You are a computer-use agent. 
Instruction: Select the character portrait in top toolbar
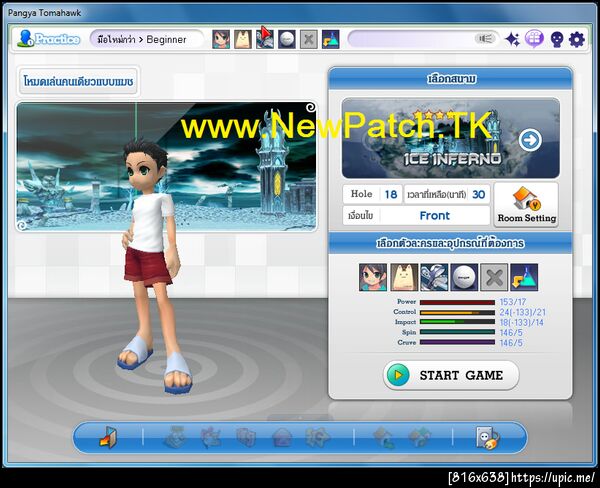click(x=221, y=39)
